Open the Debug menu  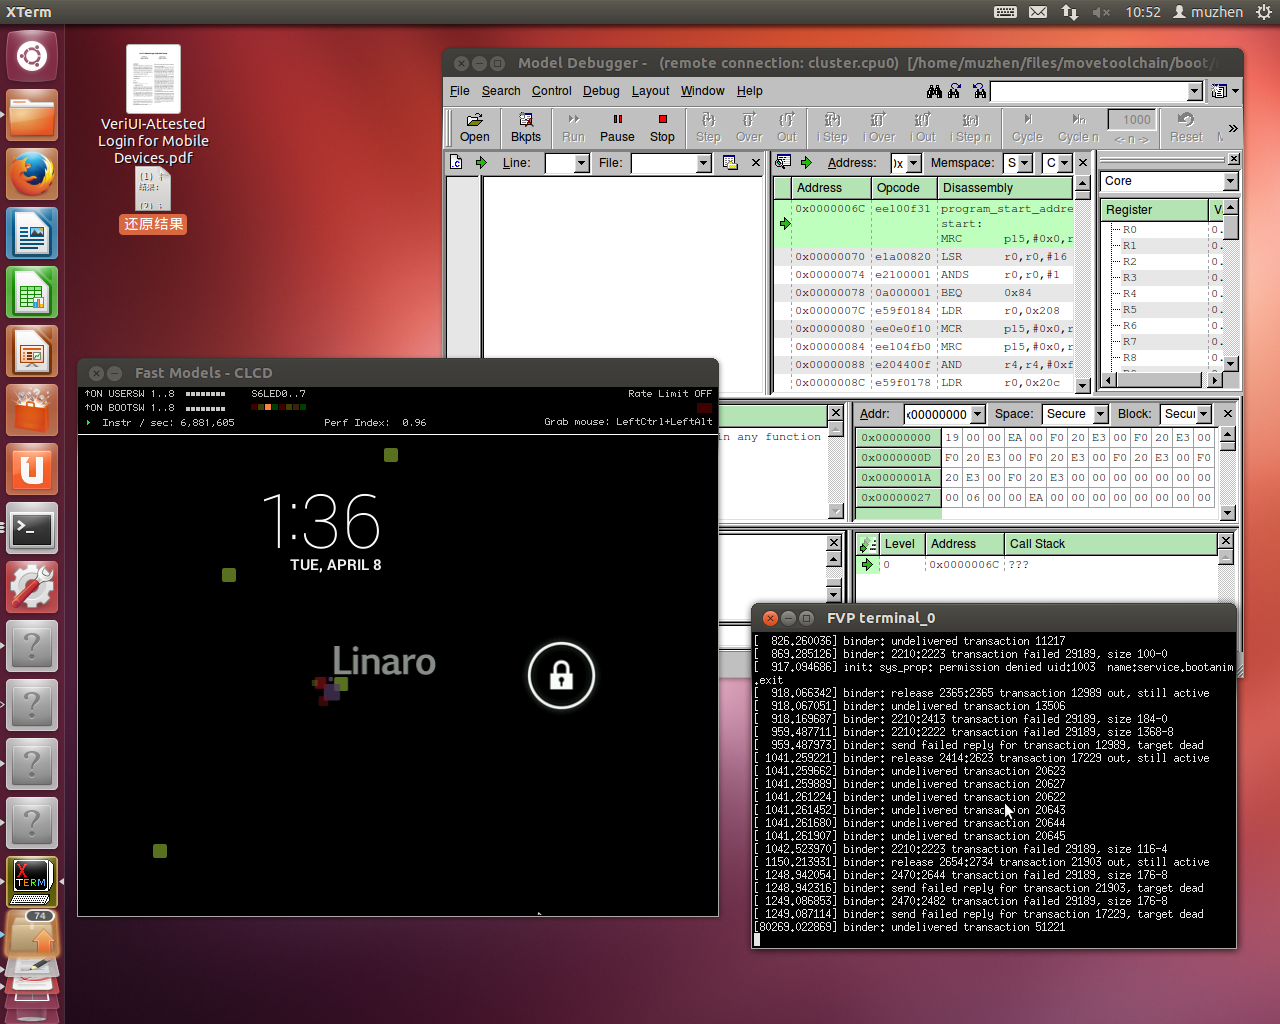click(601, 91)
